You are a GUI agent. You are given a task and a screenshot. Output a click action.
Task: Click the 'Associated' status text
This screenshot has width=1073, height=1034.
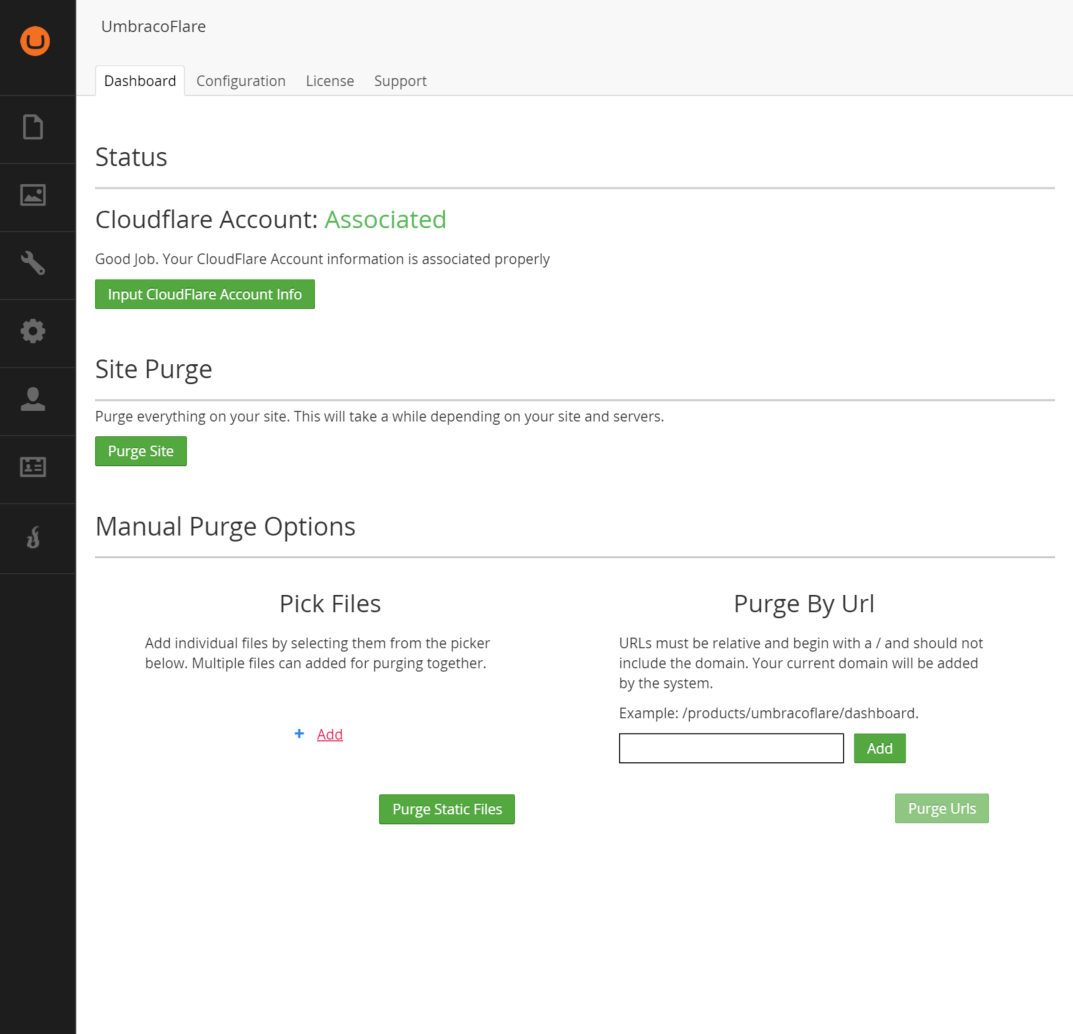385,220
